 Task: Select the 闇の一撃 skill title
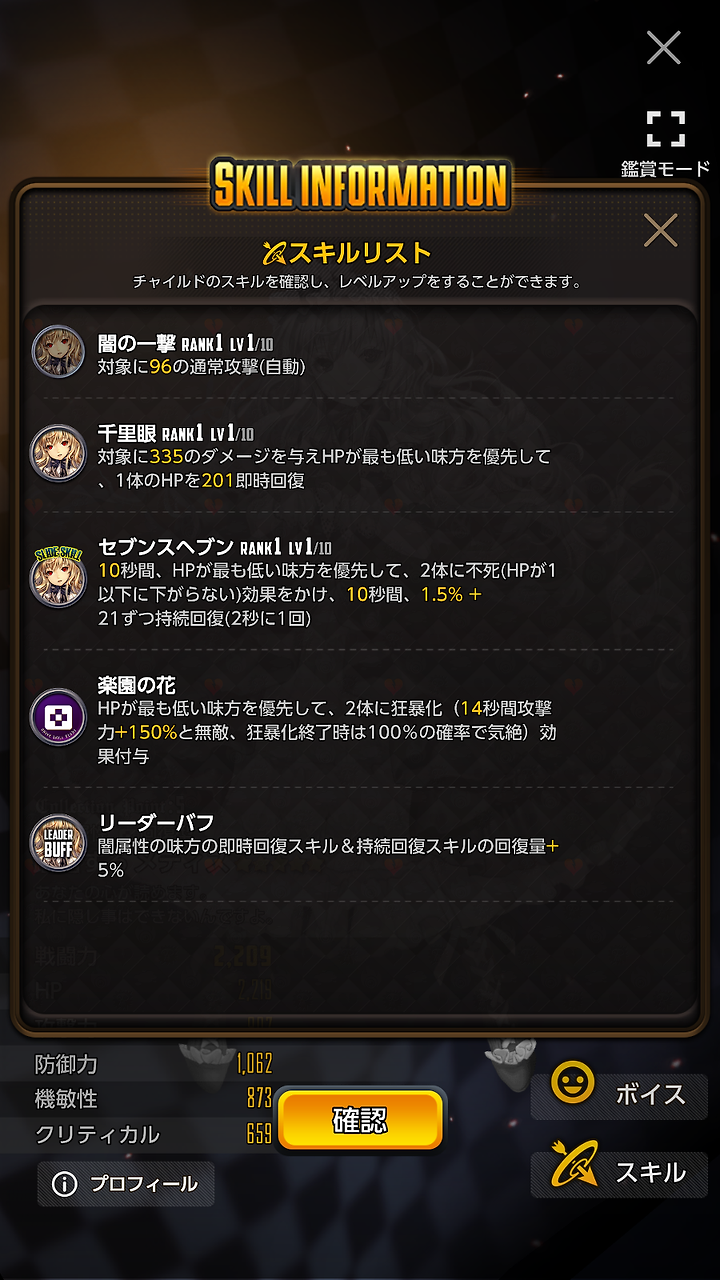137,344
